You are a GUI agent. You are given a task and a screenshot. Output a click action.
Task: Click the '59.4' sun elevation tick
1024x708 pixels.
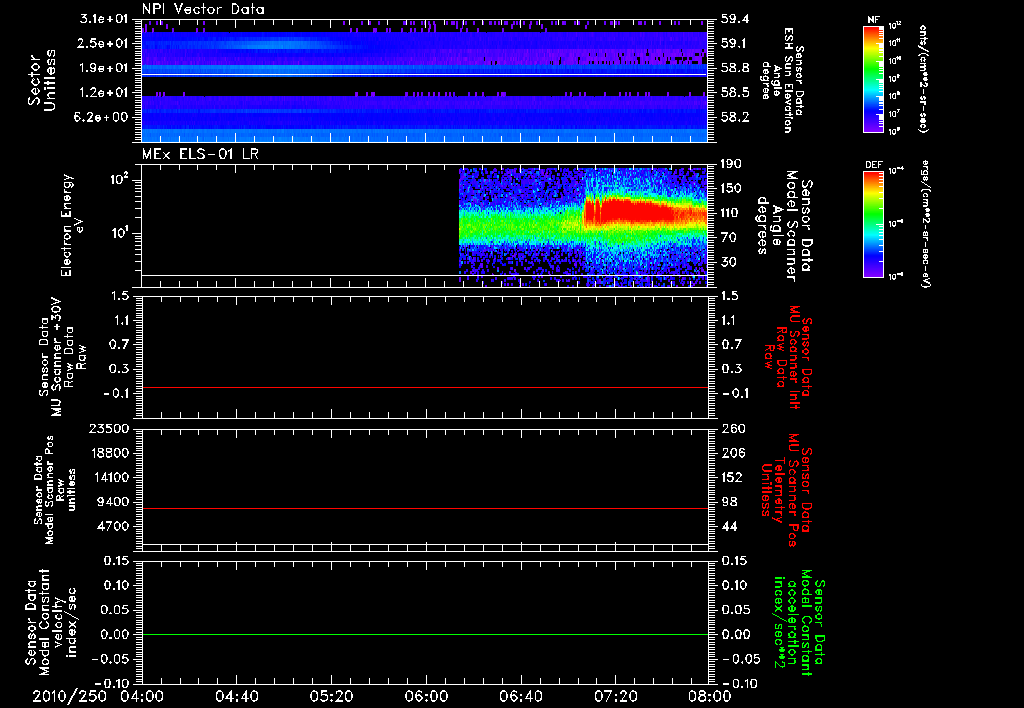tap(734, 19)
